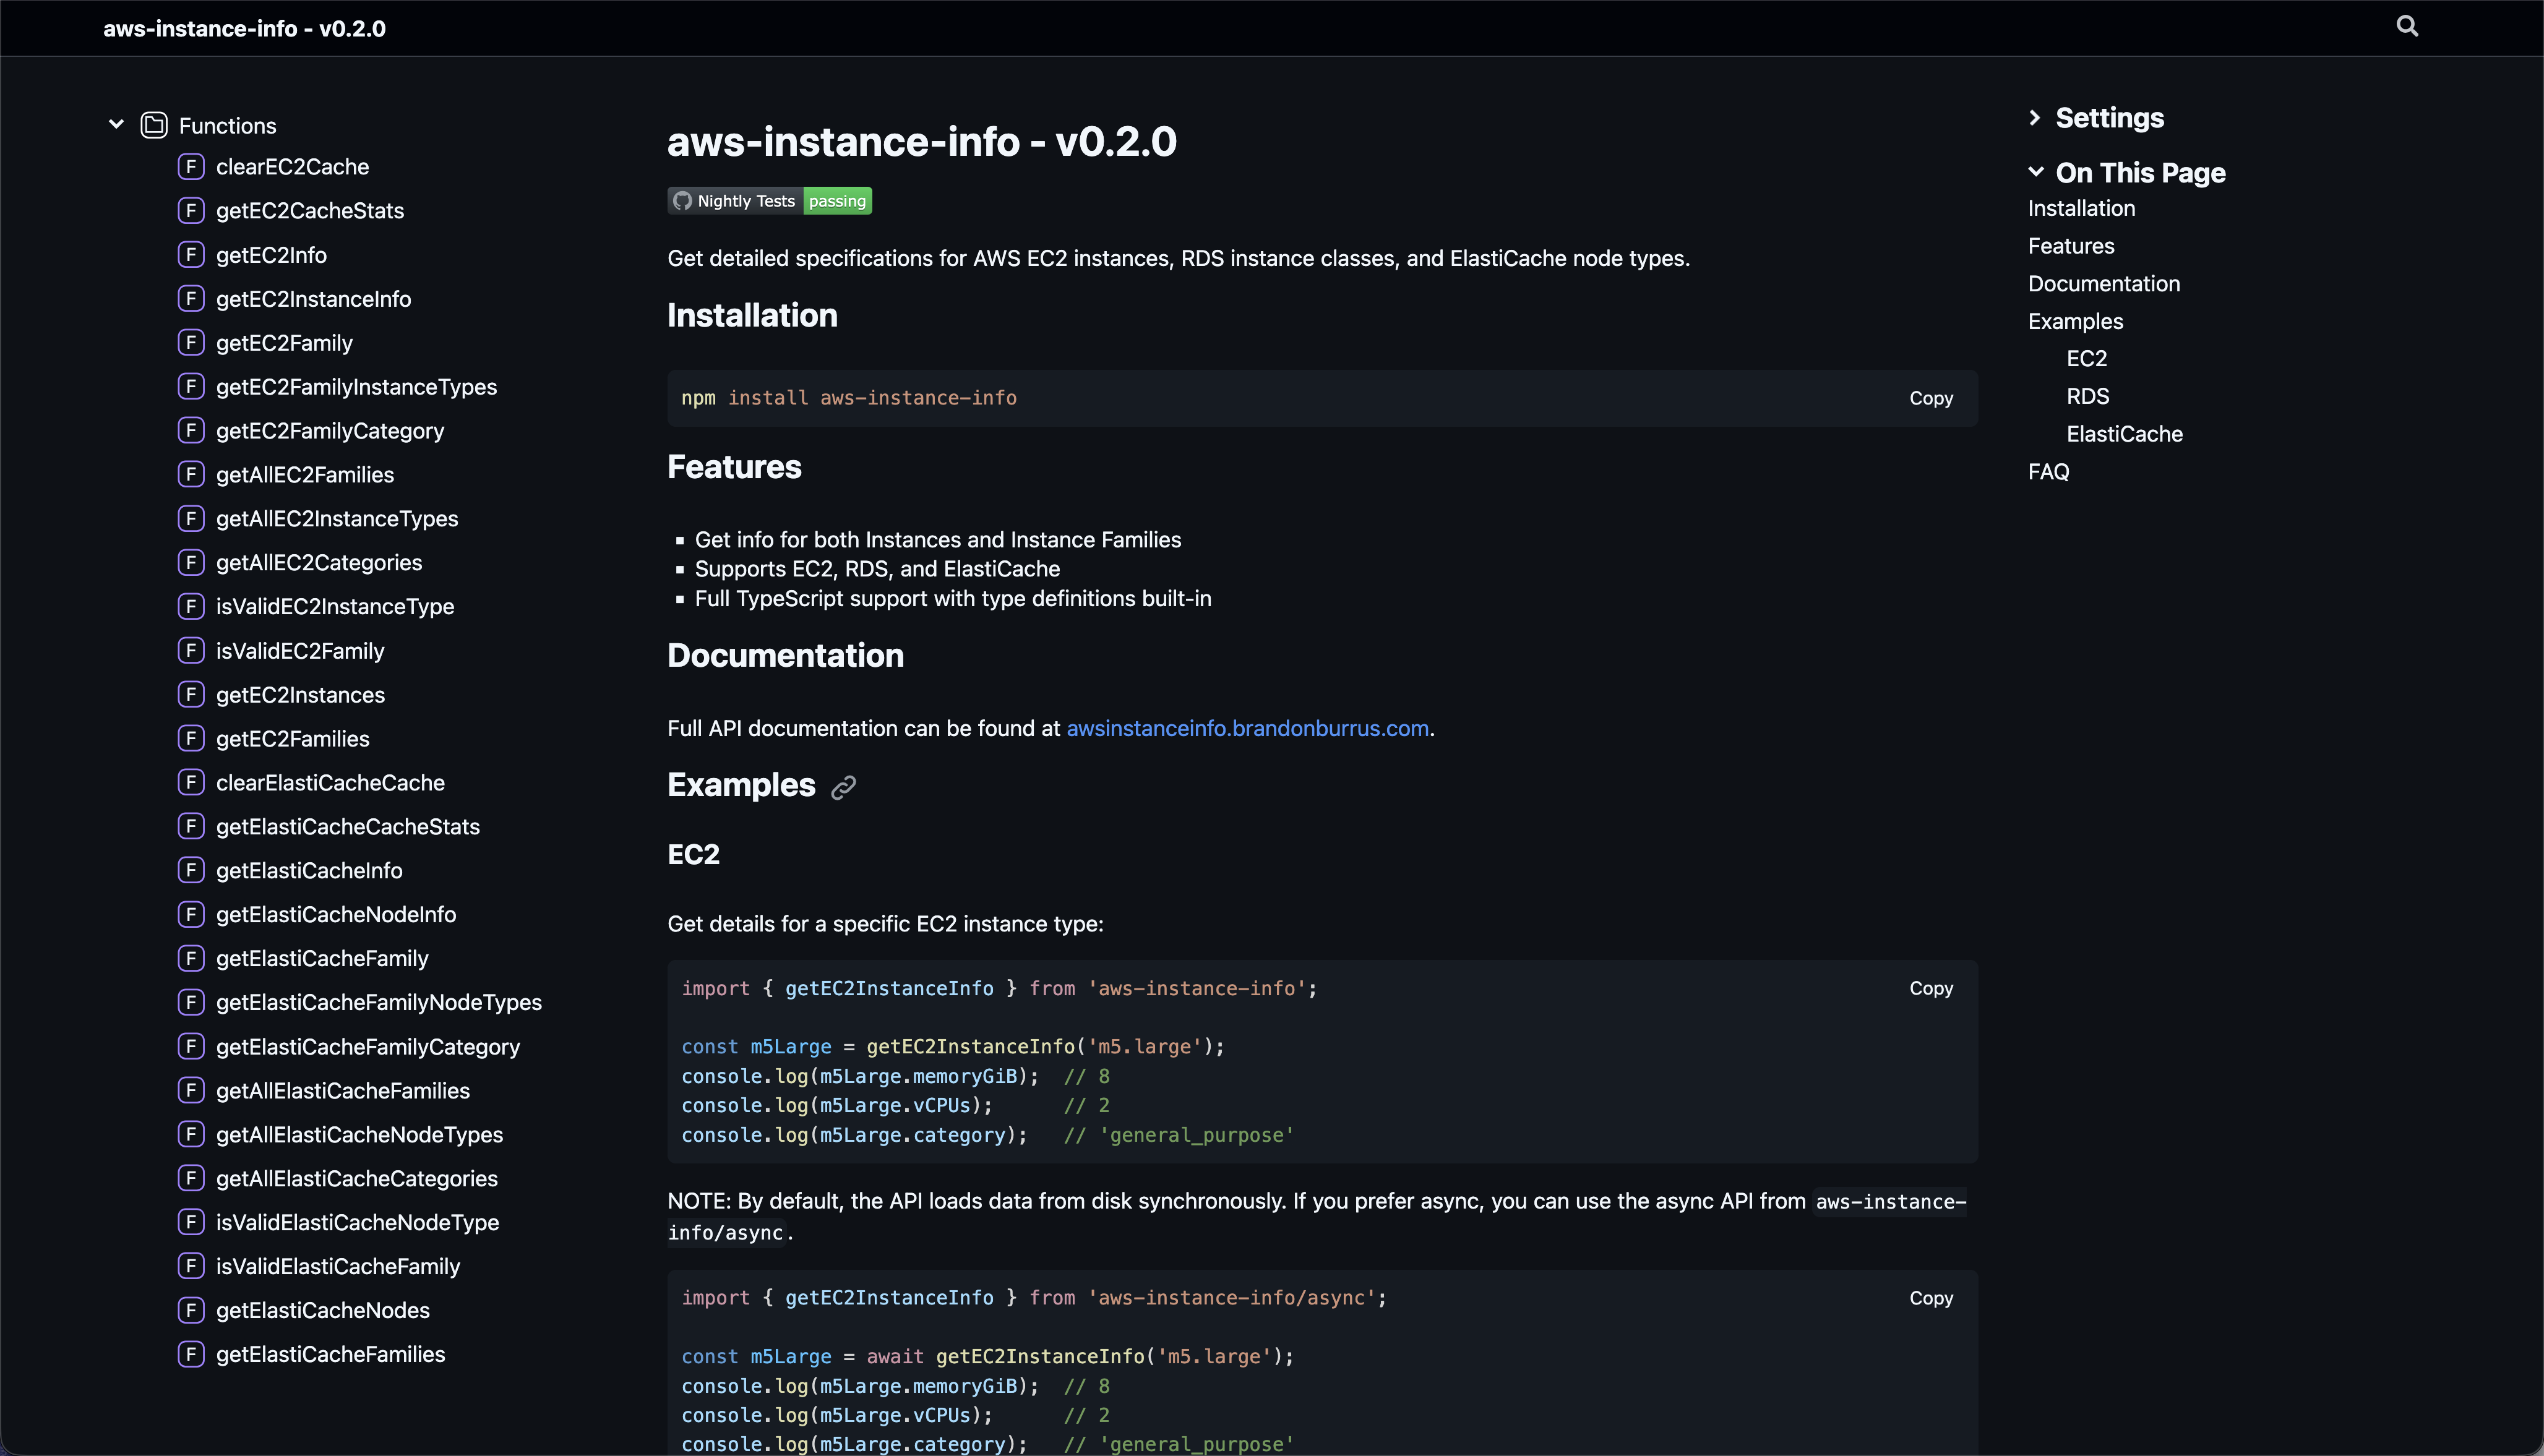Click the F icon next to getElastiCacheNodes
This screenshot has width=2544, height=1456.
coord(191,1310)
